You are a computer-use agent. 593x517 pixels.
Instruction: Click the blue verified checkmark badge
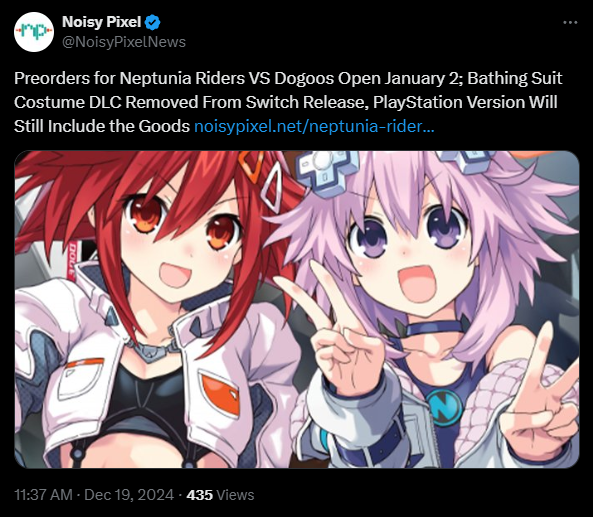[x=153, y=22]
